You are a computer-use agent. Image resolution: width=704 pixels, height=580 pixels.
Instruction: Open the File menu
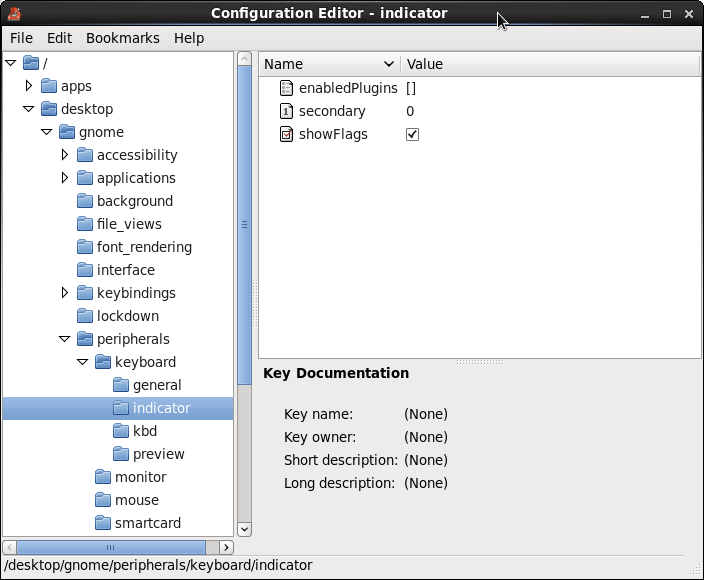point(22,38)
